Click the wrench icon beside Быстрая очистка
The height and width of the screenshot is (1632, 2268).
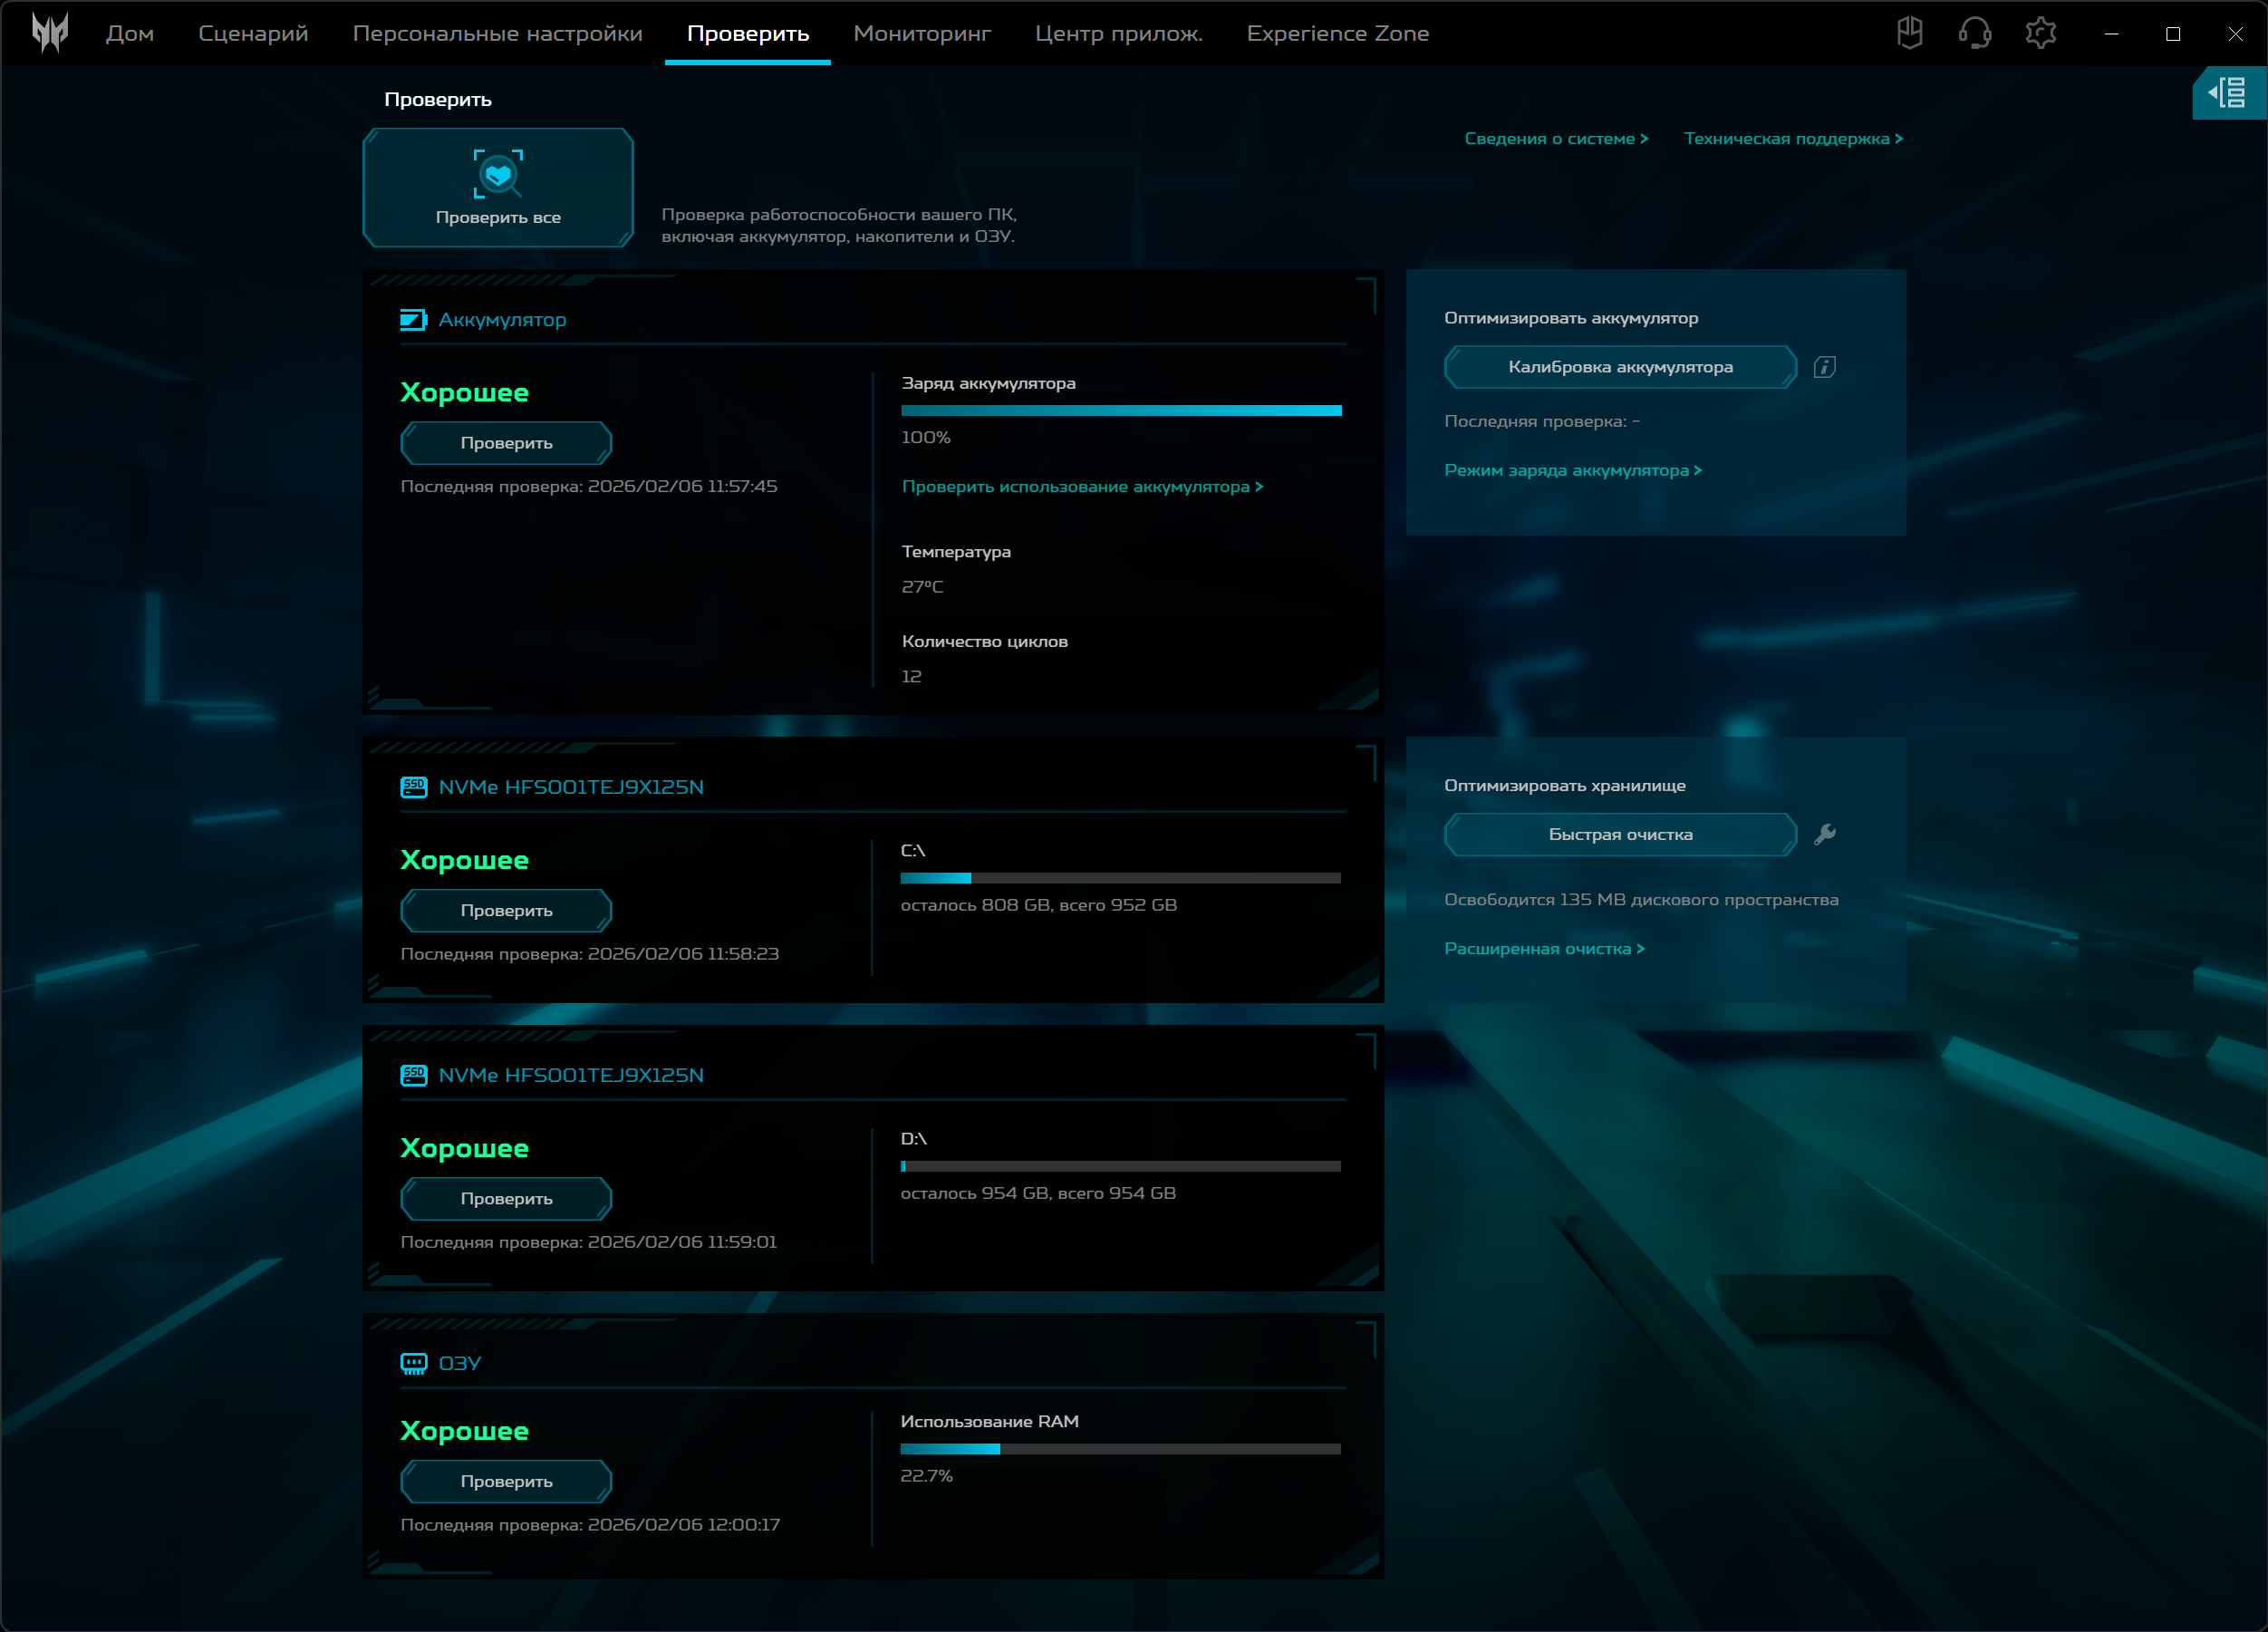[x=1824, y=834]
